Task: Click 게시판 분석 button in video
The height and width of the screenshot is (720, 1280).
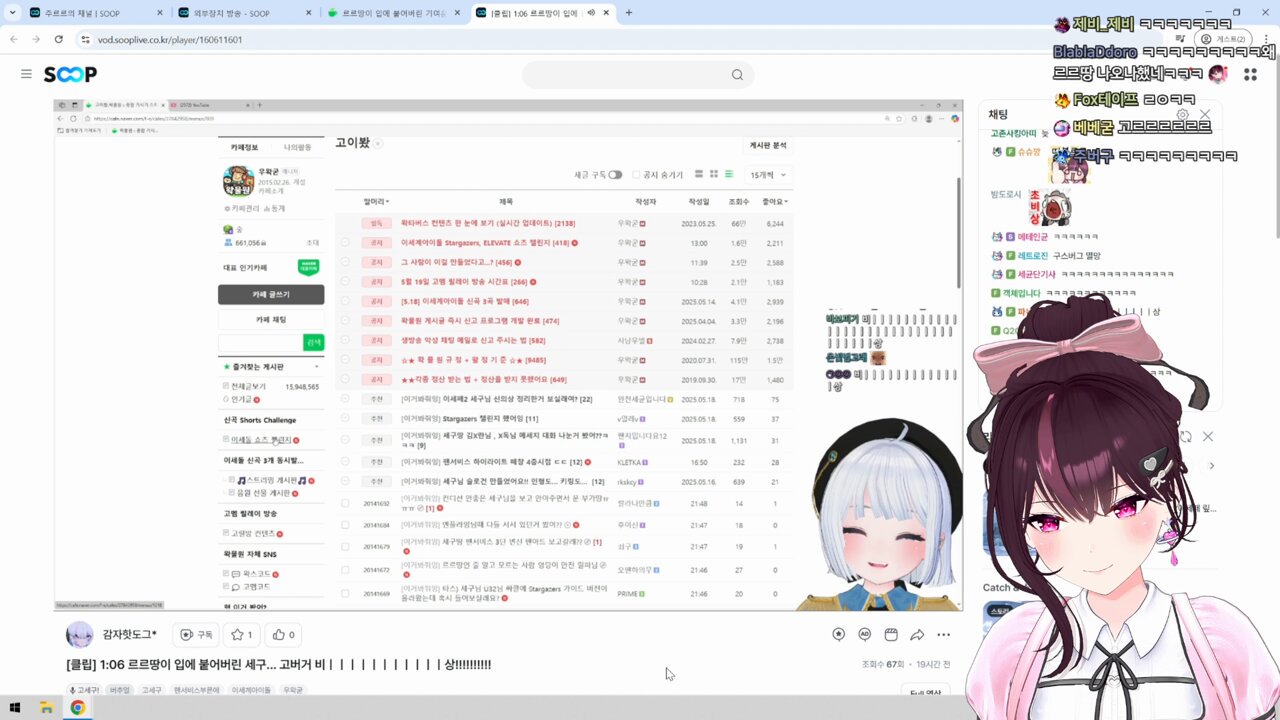Action: pos(768,145)
